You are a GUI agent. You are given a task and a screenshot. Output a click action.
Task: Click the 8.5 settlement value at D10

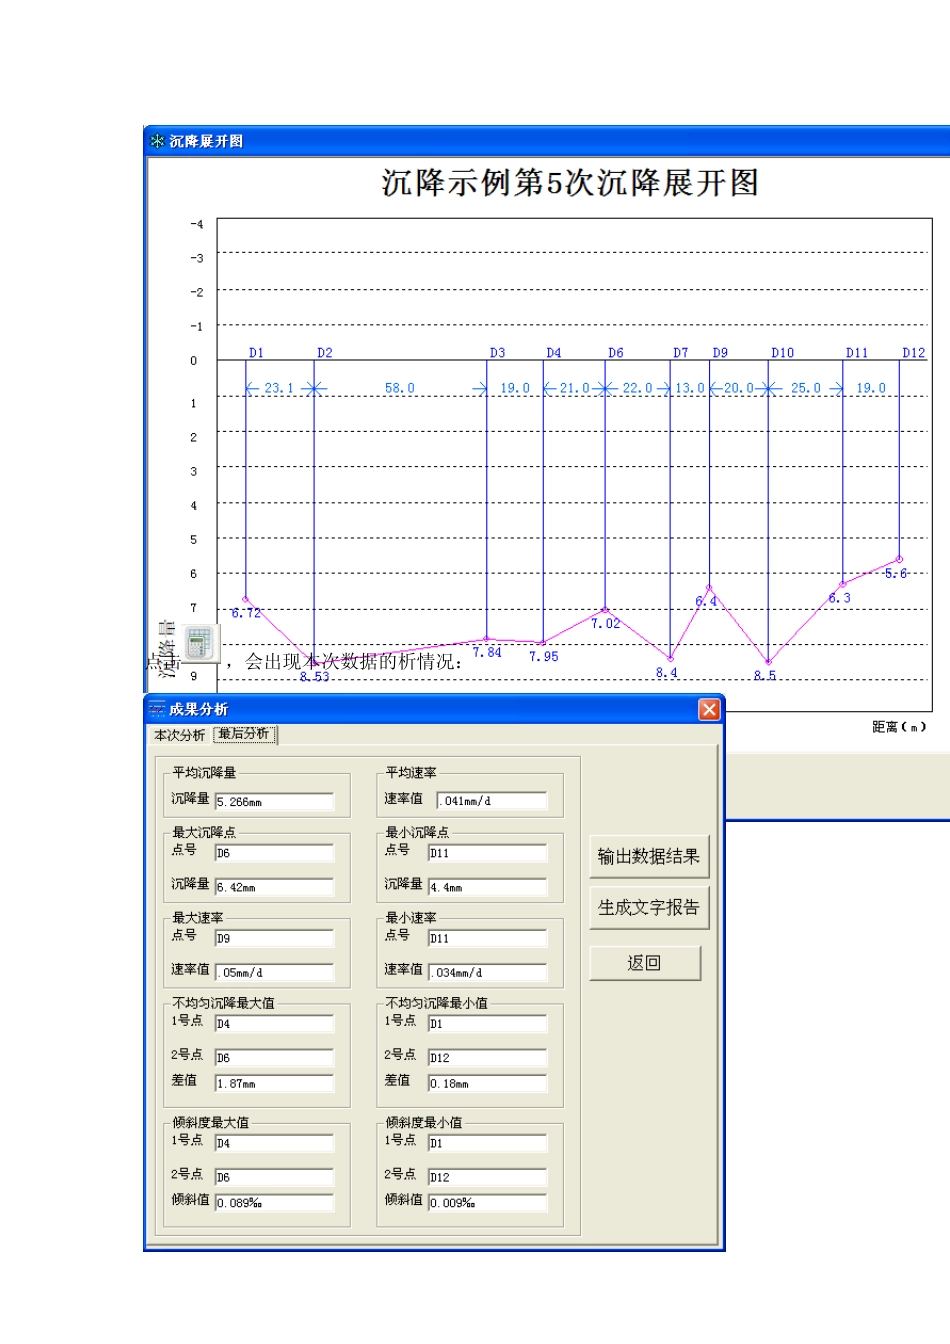pos(764,676)
